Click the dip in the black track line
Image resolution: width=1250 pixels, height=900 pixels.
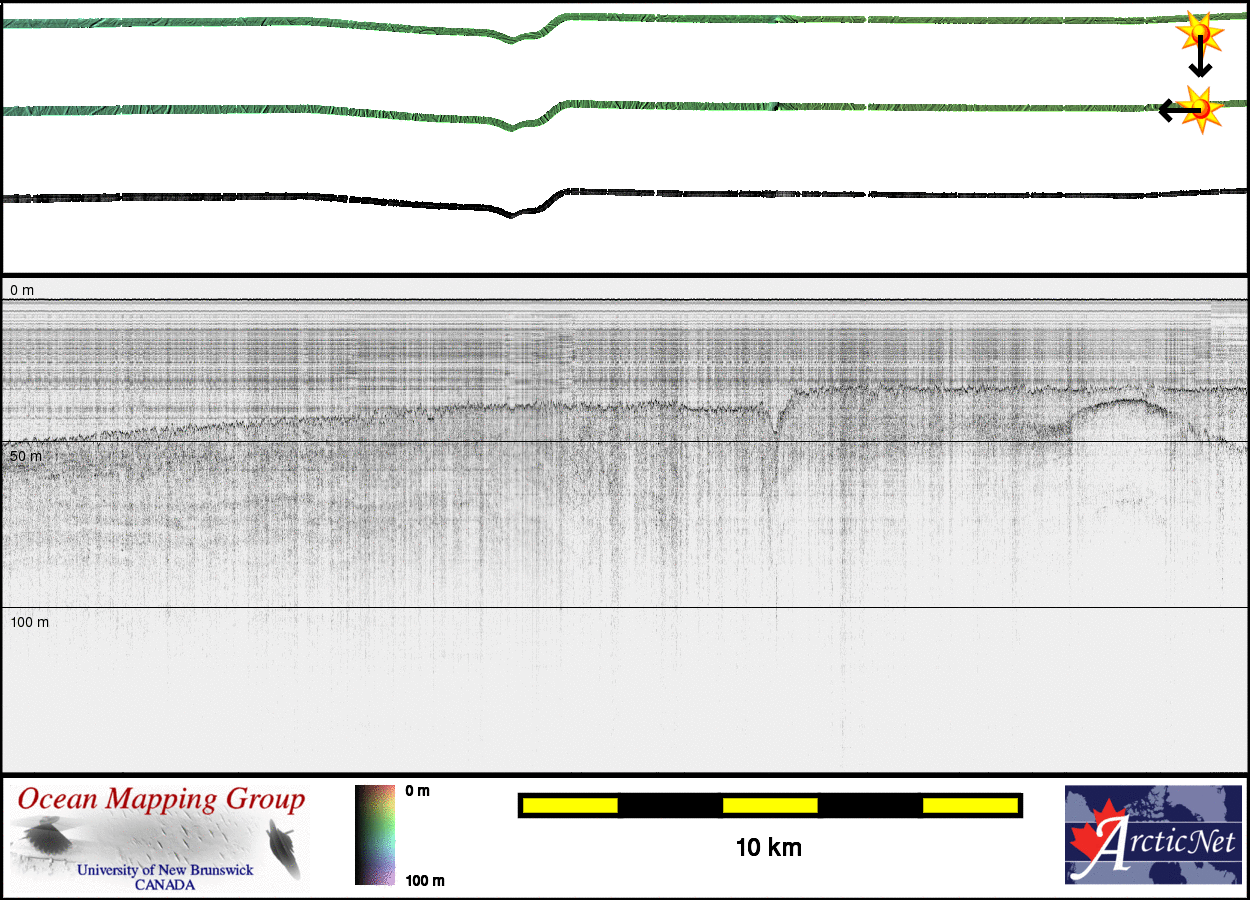[512, 212]
